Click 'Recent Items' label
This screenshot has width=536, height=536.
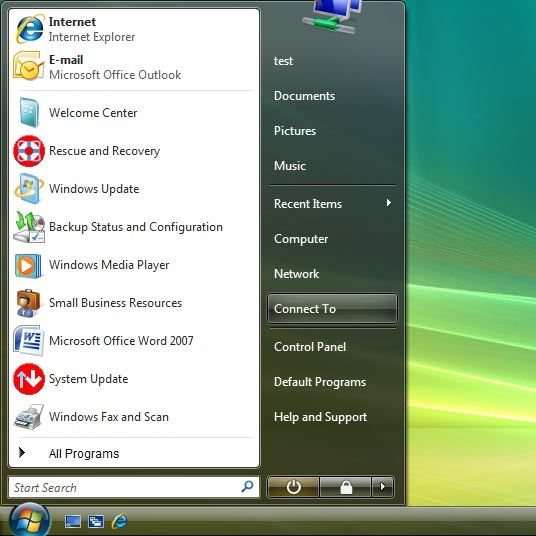point(308,204)
